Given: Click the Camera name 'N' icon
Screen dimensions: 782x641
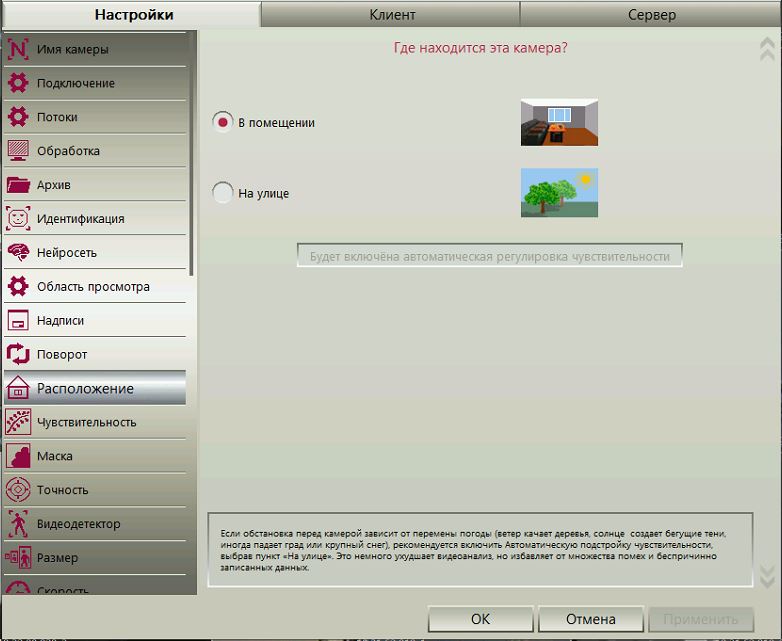Looking at the screenshot, I should click(18, 49).
